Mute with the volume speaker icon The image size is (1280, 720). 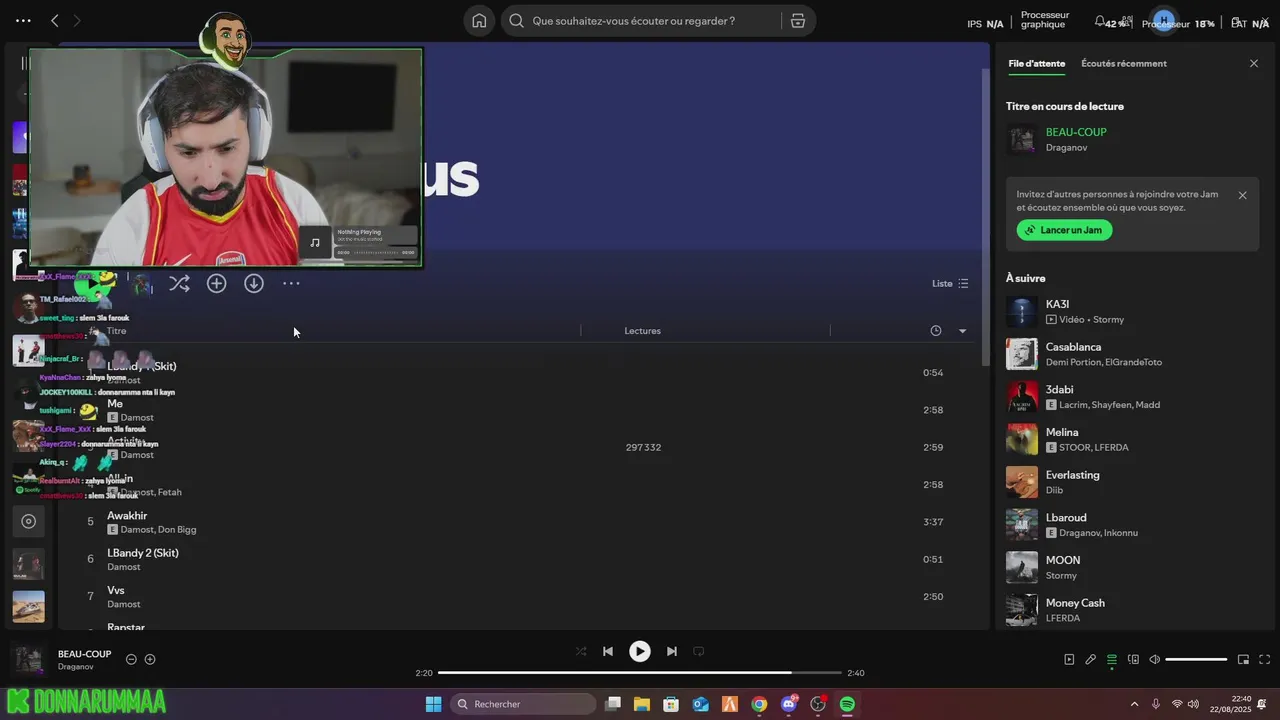1155,660
